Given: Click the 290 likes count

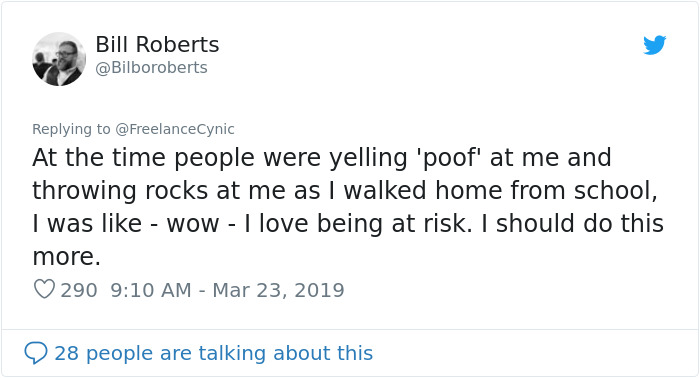Looking at the screenshot, I should [79, 290].
